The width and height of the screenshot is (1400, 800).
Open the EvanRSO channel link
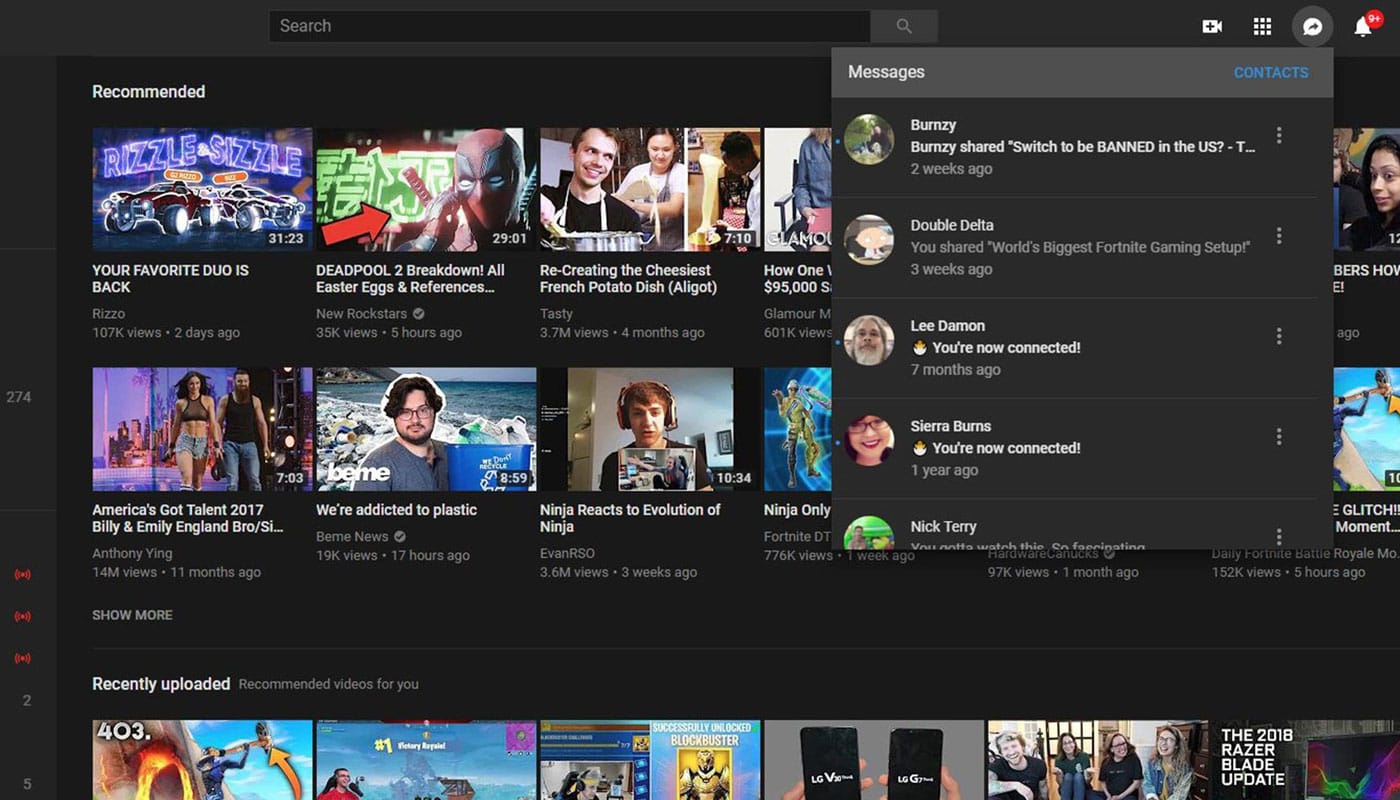569,554
